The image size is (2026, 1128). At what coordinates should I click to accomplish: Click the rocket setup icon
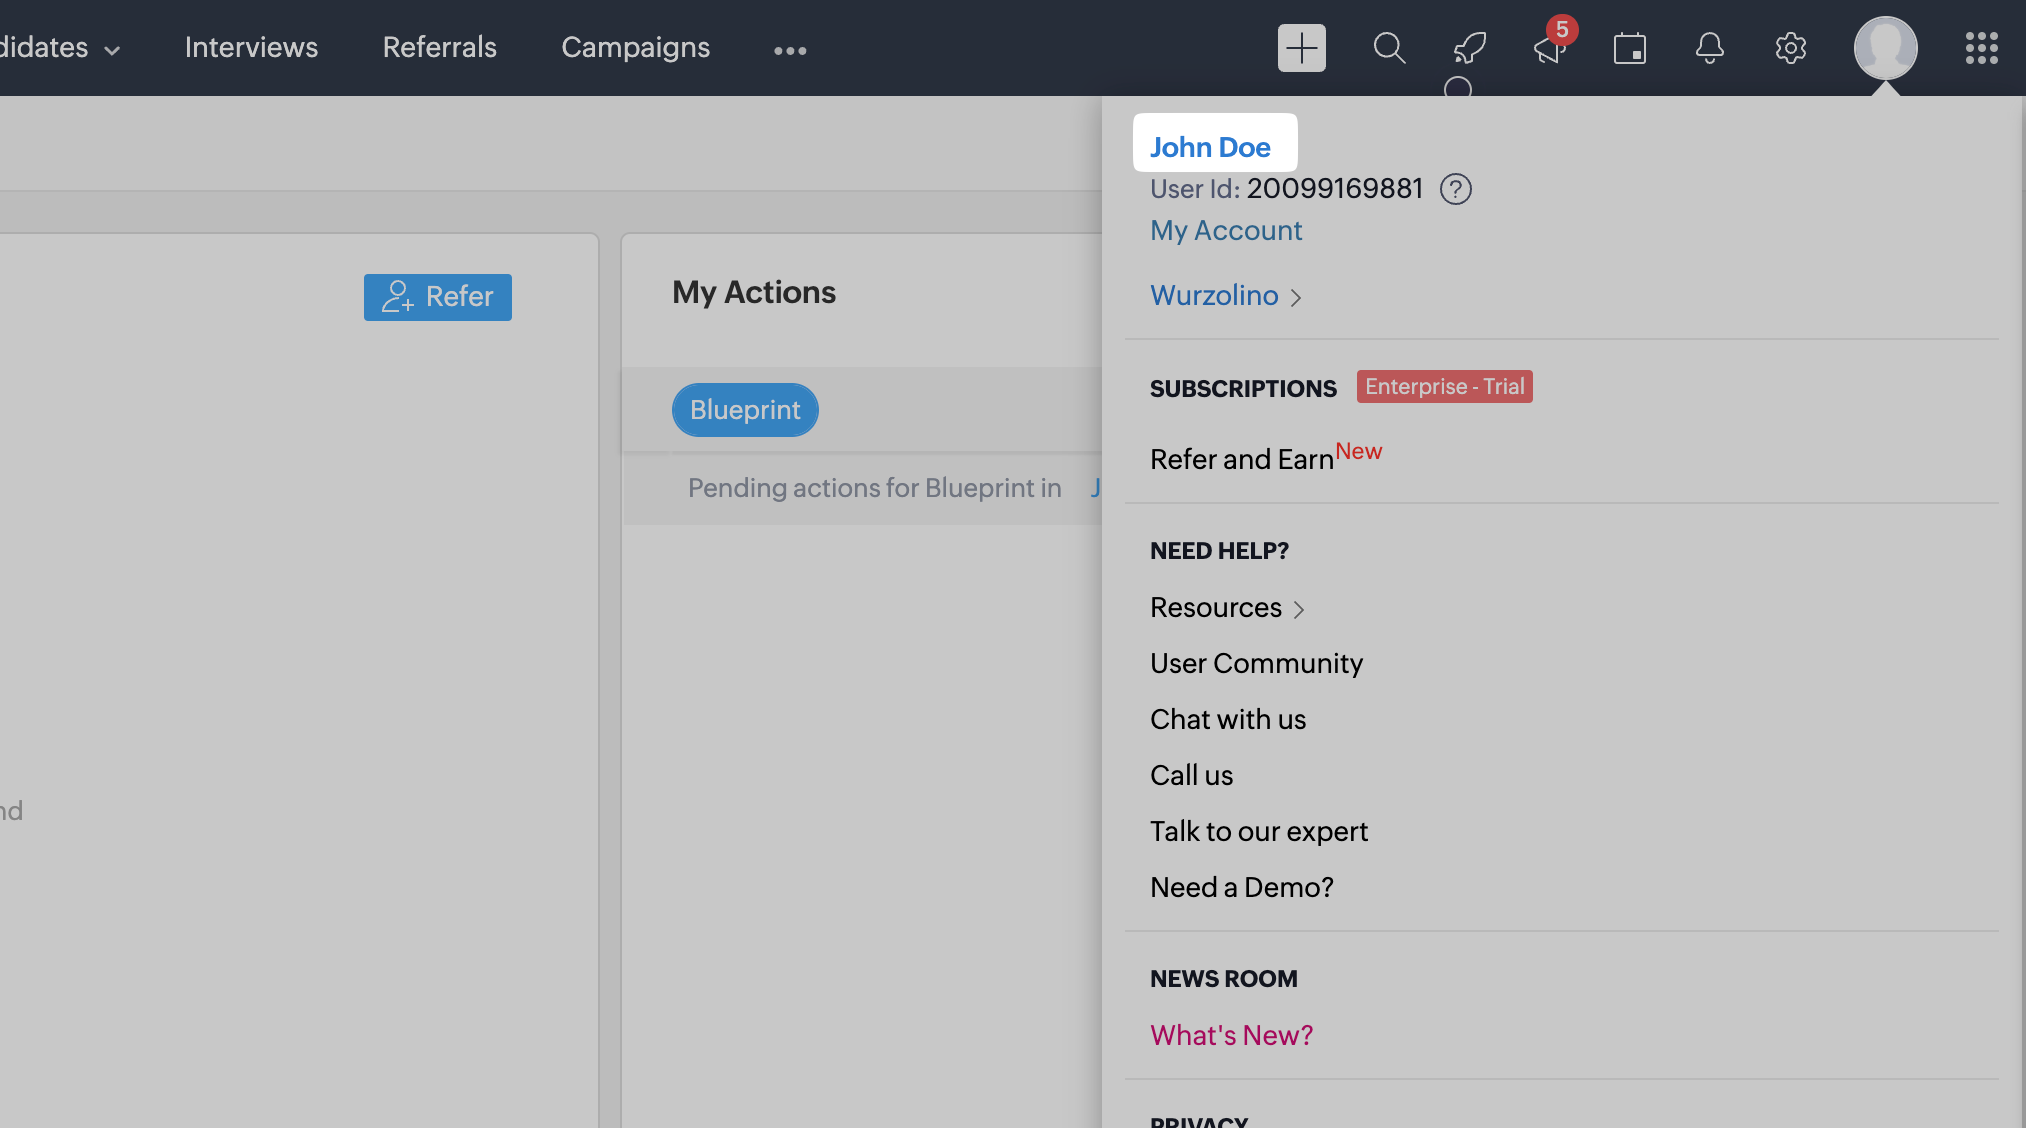point(1469,48)
